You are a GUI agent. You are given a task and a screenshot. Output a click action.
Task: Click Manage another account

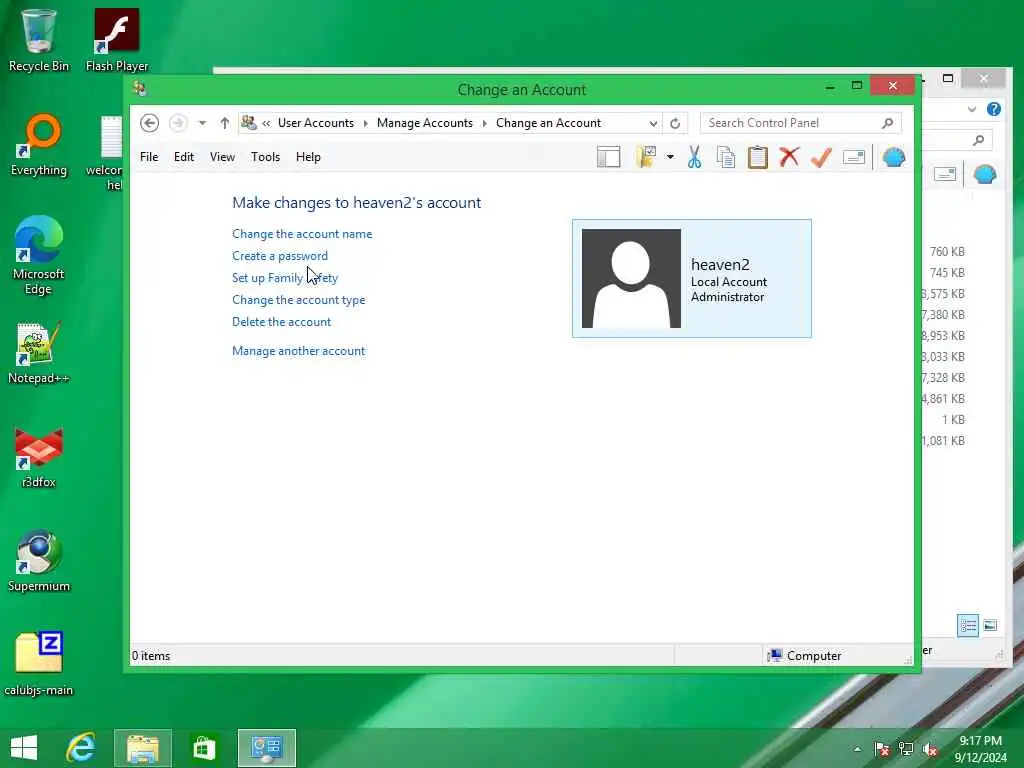[298, 351]
